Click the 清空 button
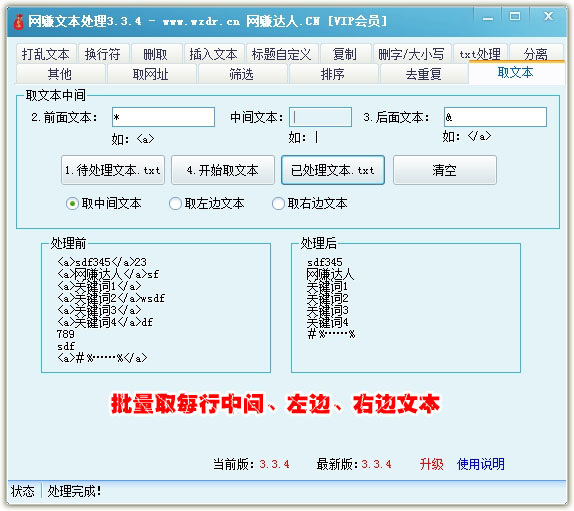This screenshot has width=574, height=511. click(x=445, y=170)
